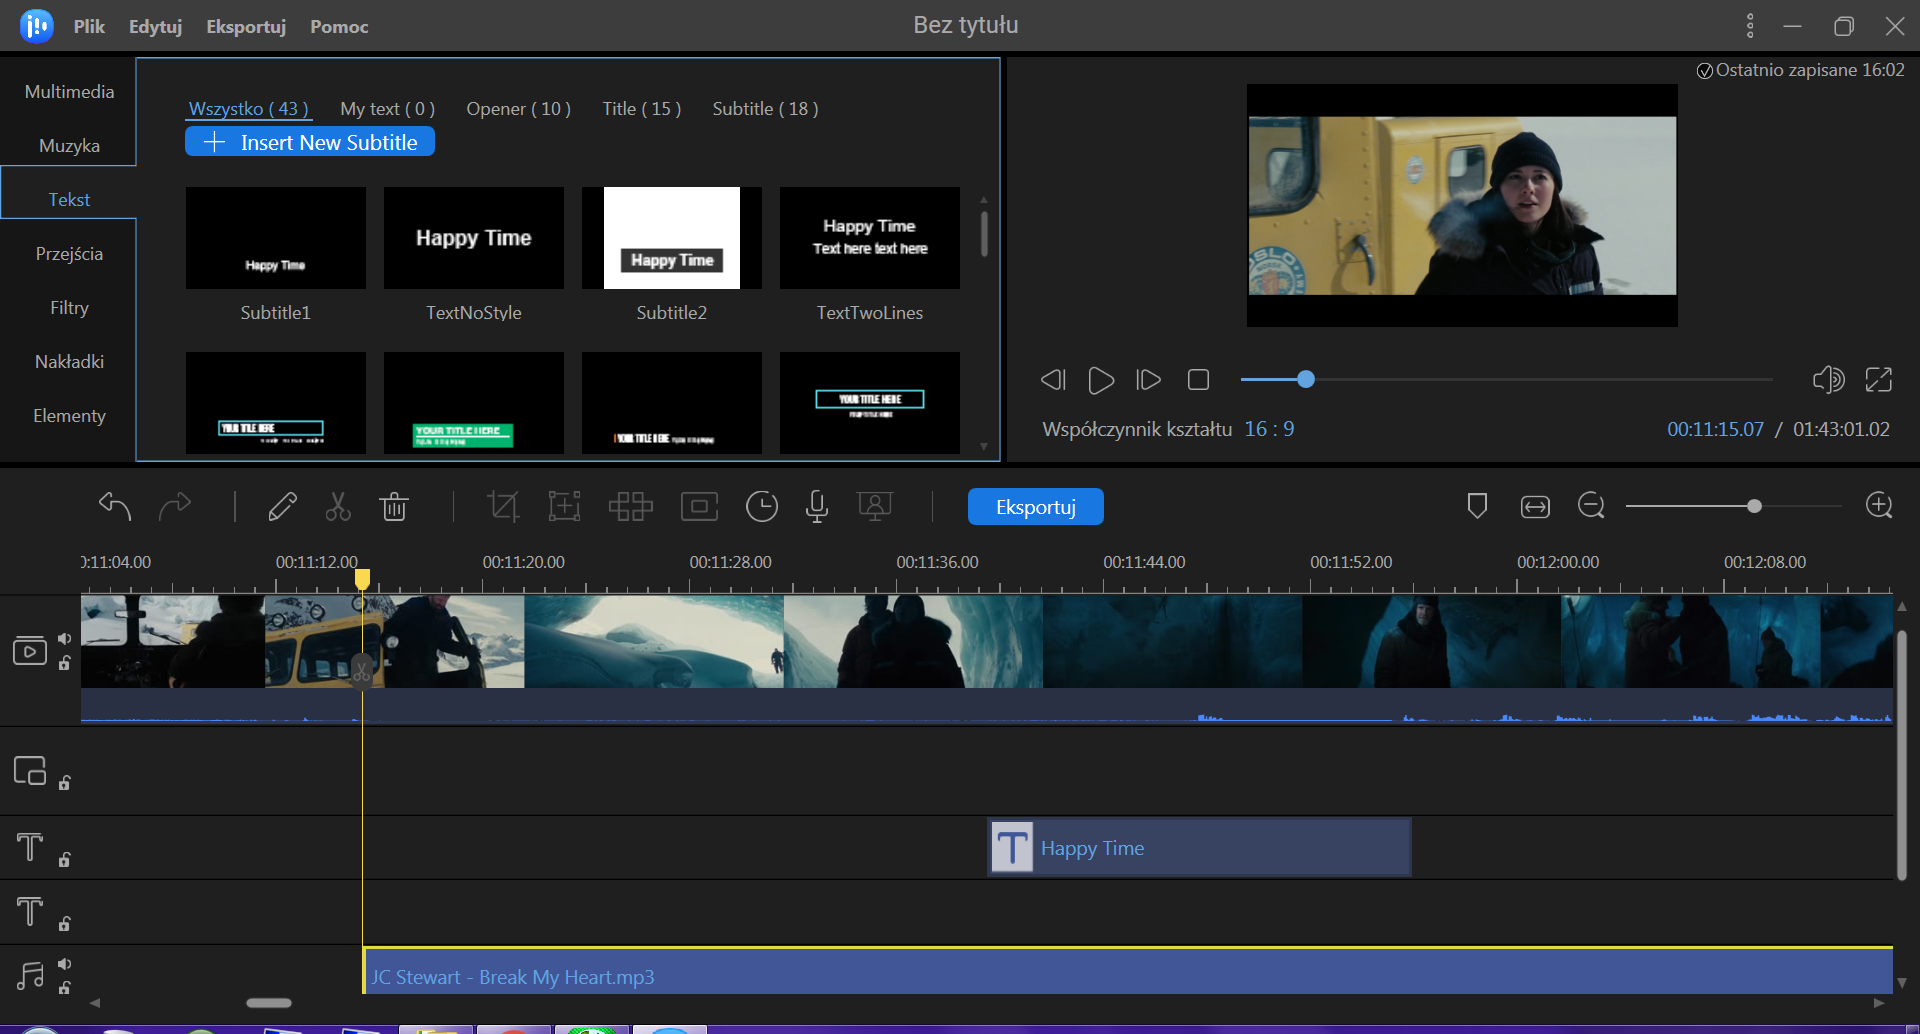
Task: Toggle lock on the music track
Action: pyautogui.click(x=64, y=988)
